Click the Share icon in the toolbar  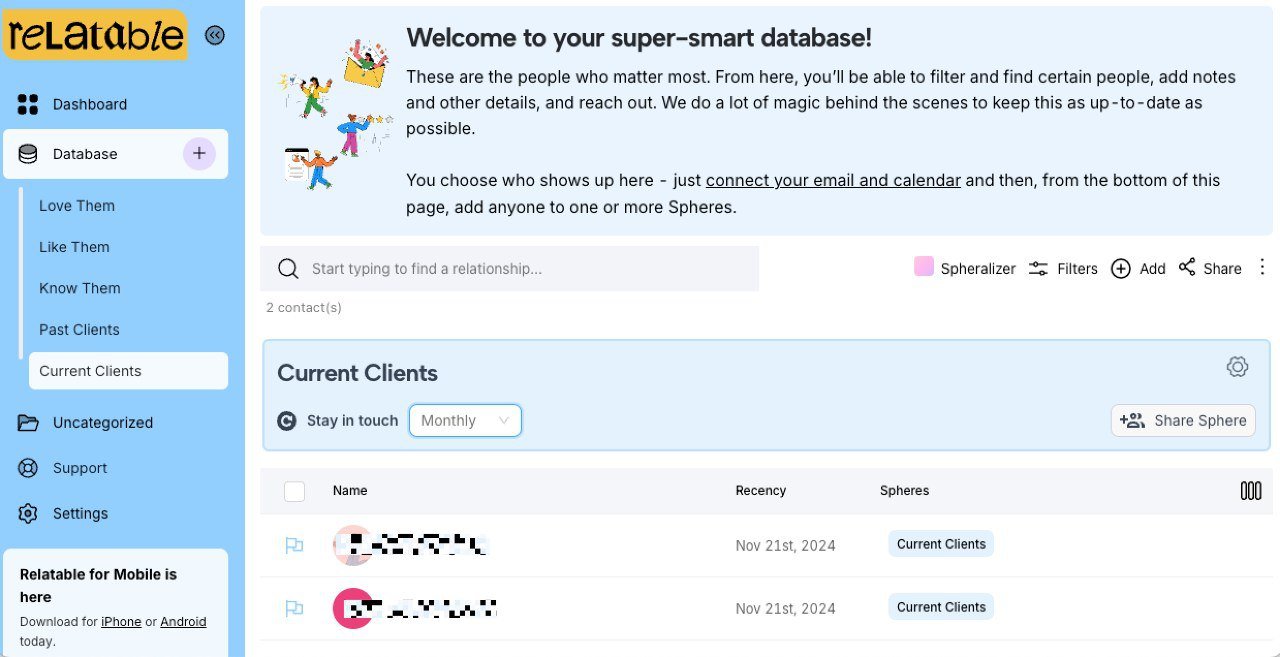coord(1187,268)
